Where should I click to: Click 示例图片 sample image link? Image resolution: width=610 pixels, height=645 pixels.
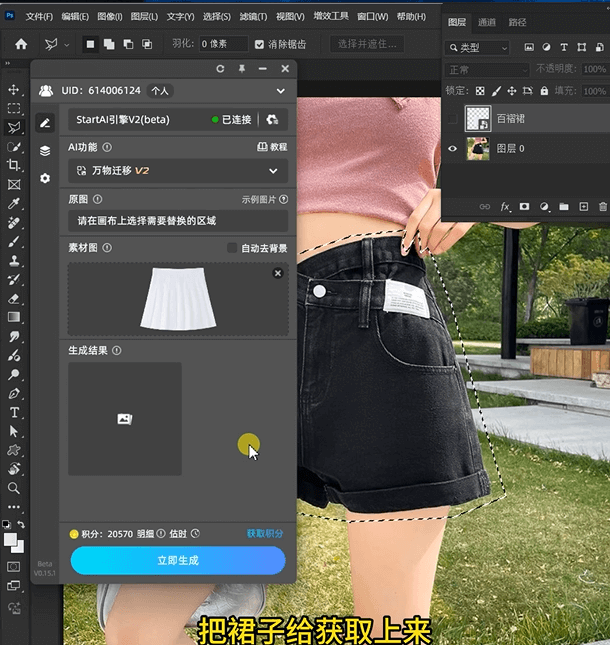(x=259, y=200)
